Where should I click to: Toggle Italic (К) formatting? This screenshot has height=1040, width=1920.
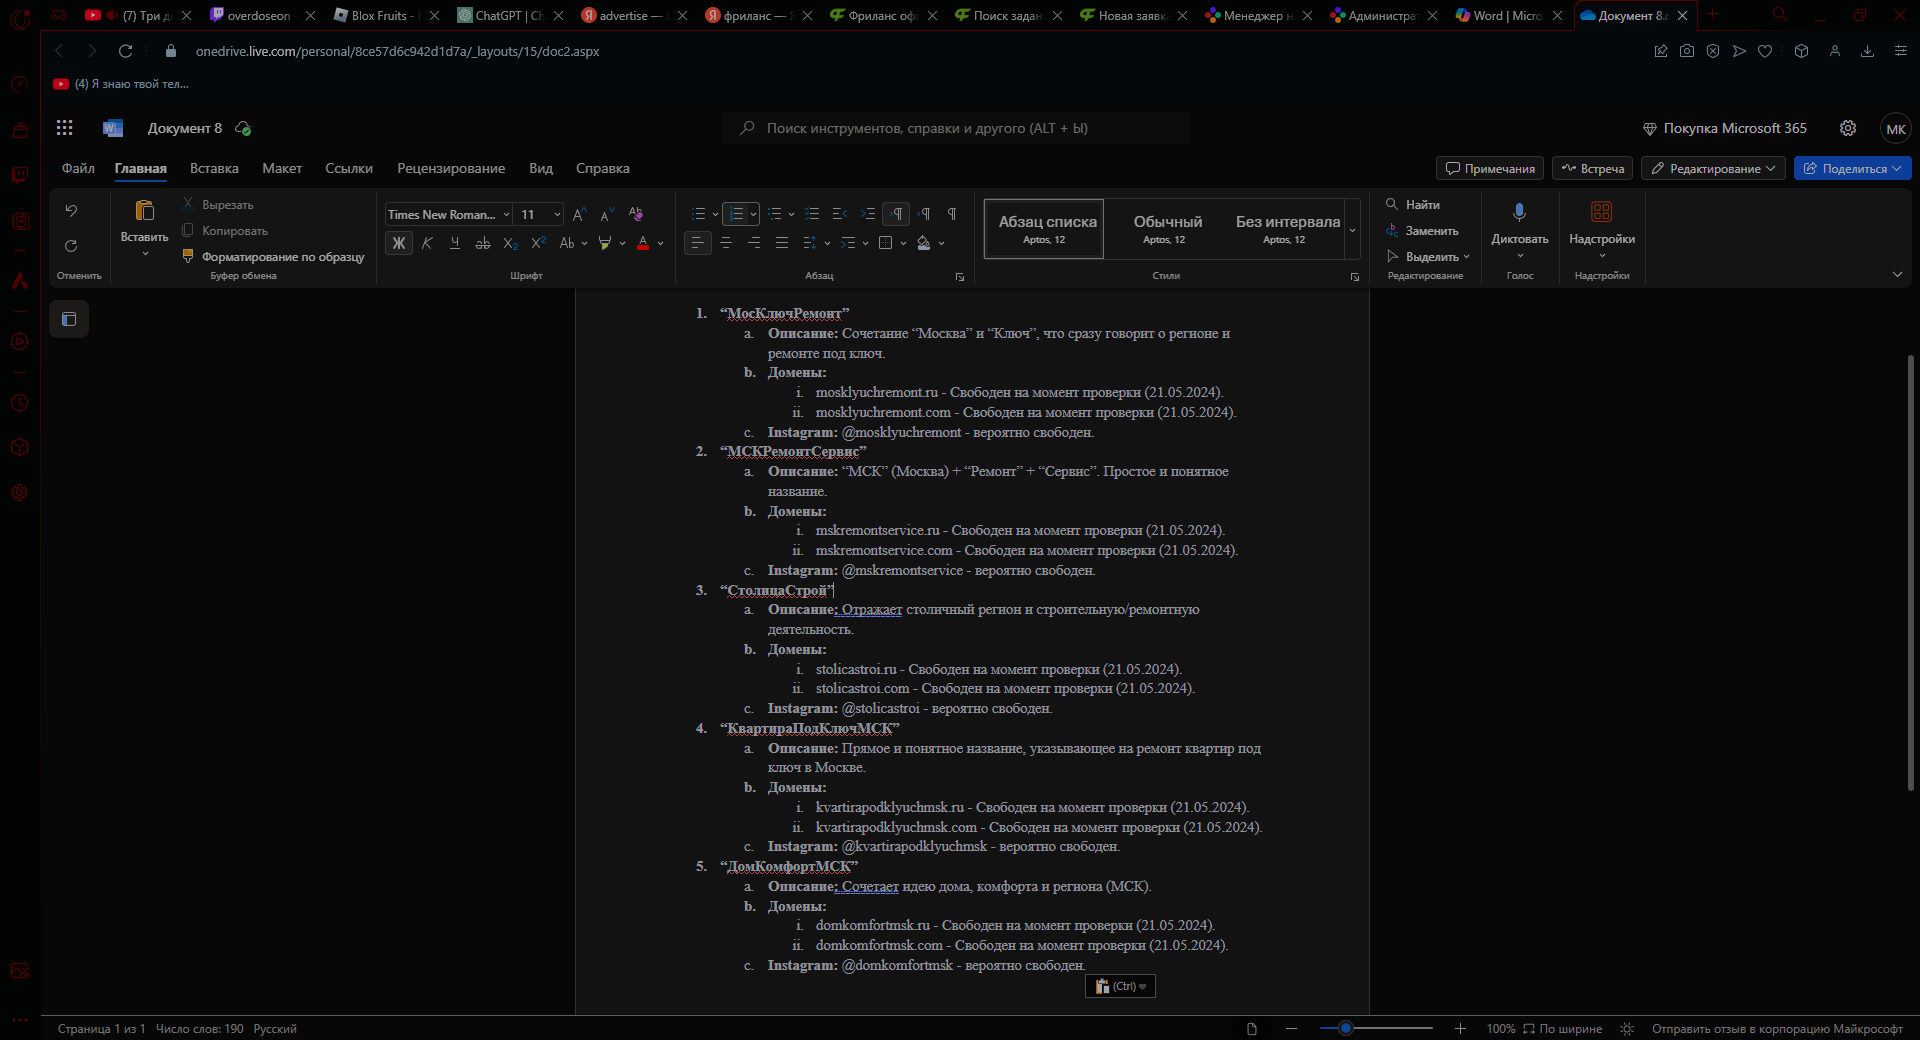427,243
